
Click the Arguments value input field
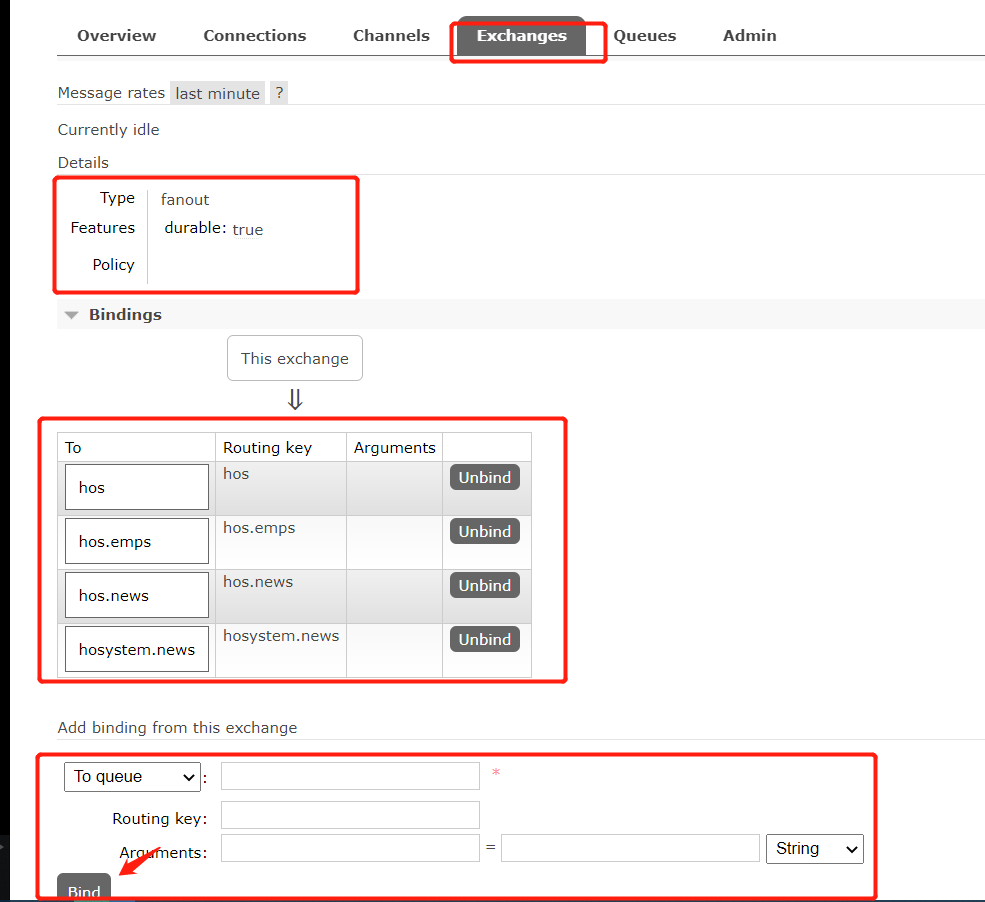(x=630, y=848)
